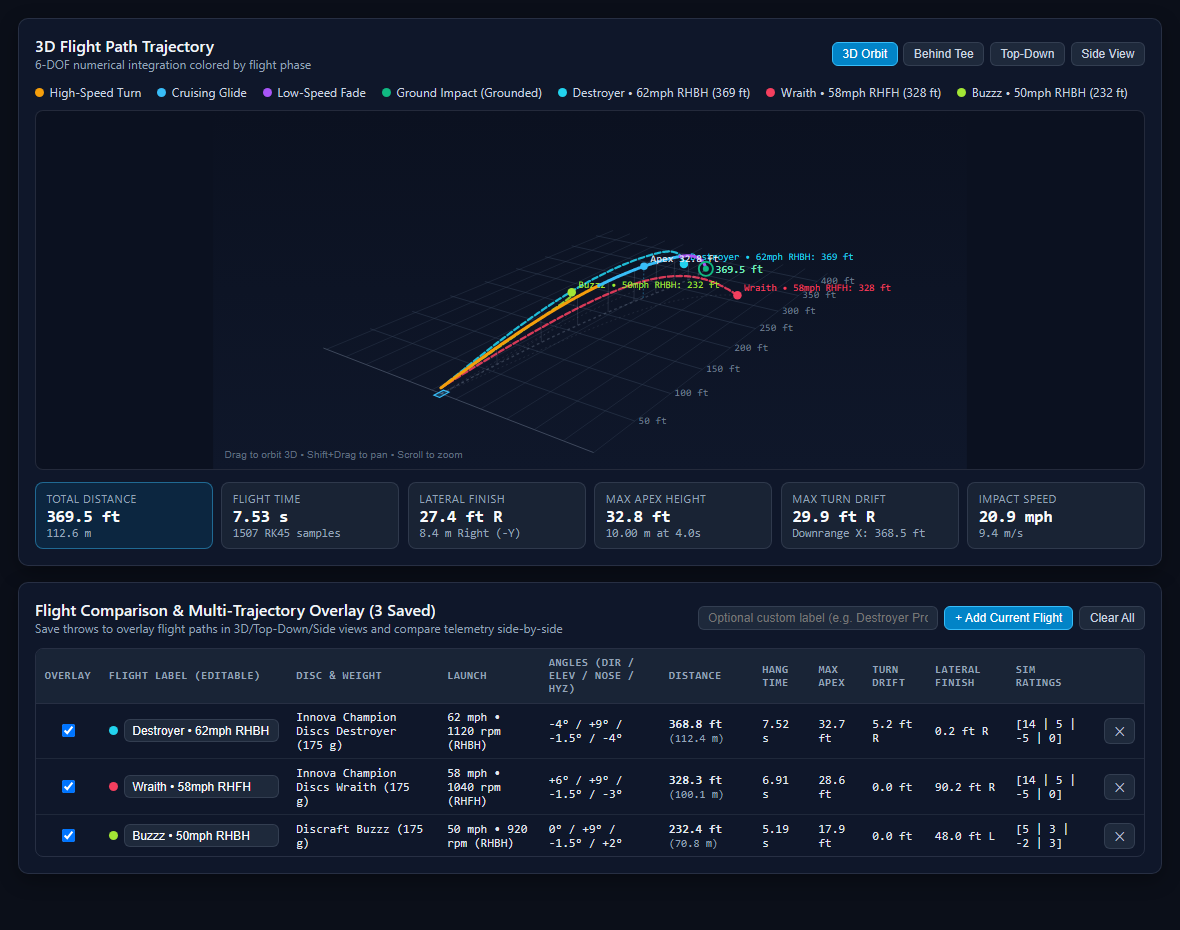Screen dimensions: 1180x930
Task: Remove the Wraith flight row
Action: point(1119,787)
